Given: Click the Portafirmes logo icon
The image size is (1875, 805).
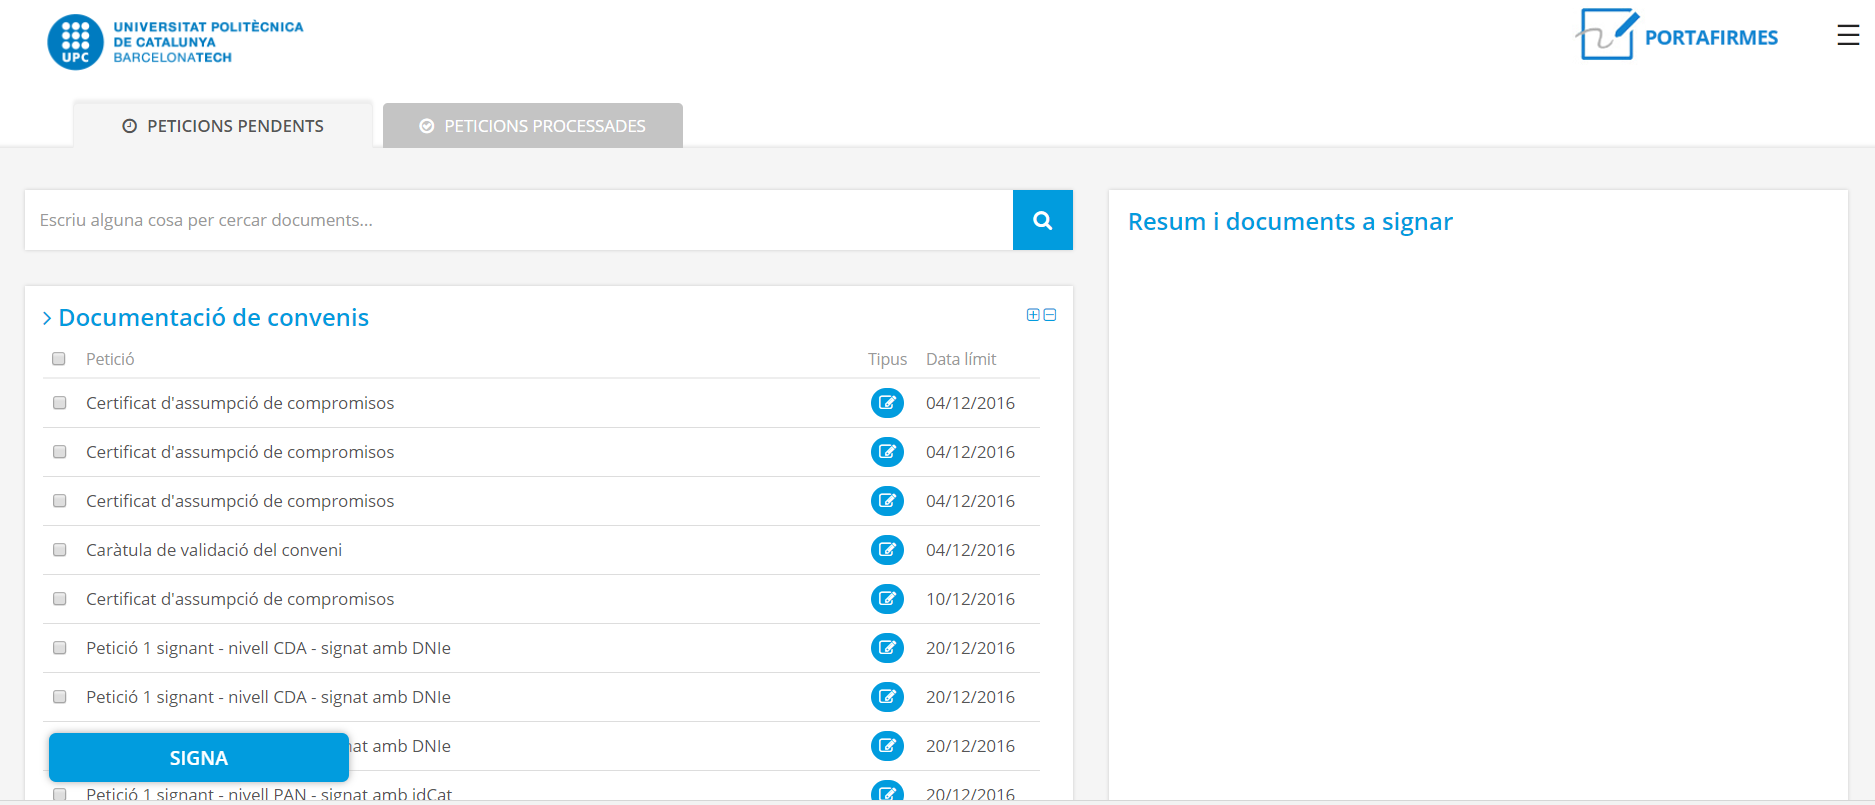Looking at the screenshot, I should (x=1606, y=35).
